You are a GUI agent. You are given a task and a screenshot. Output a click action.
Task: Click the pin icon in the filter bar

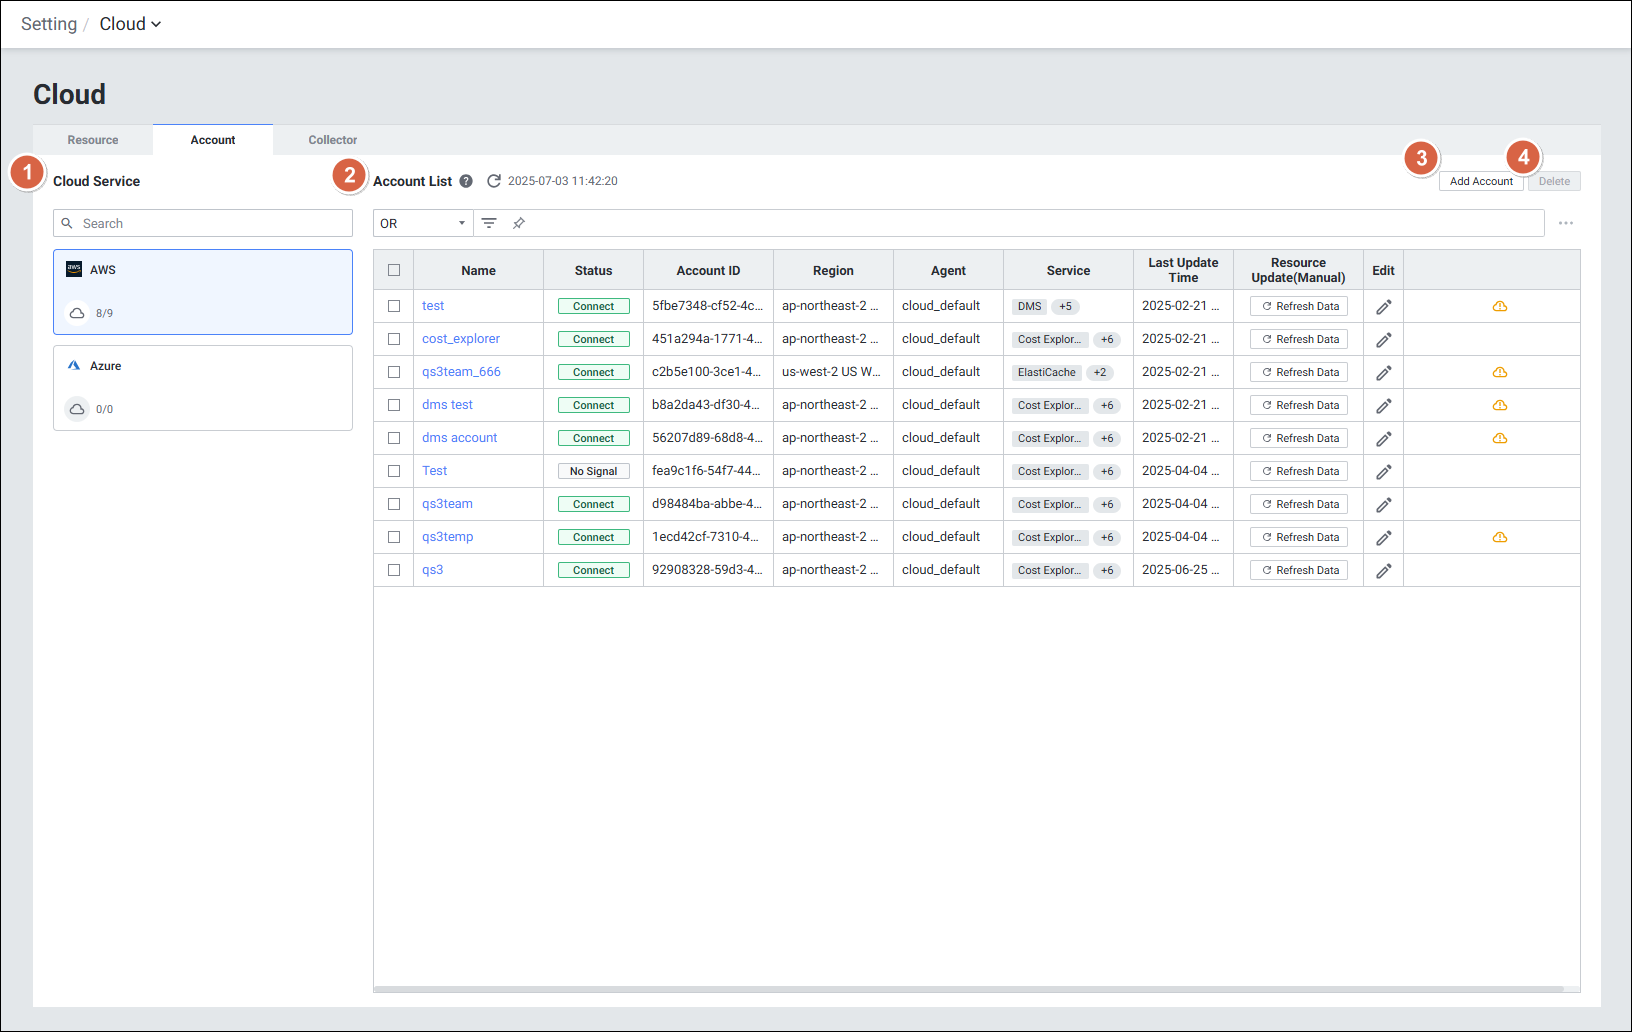point(519,223)
